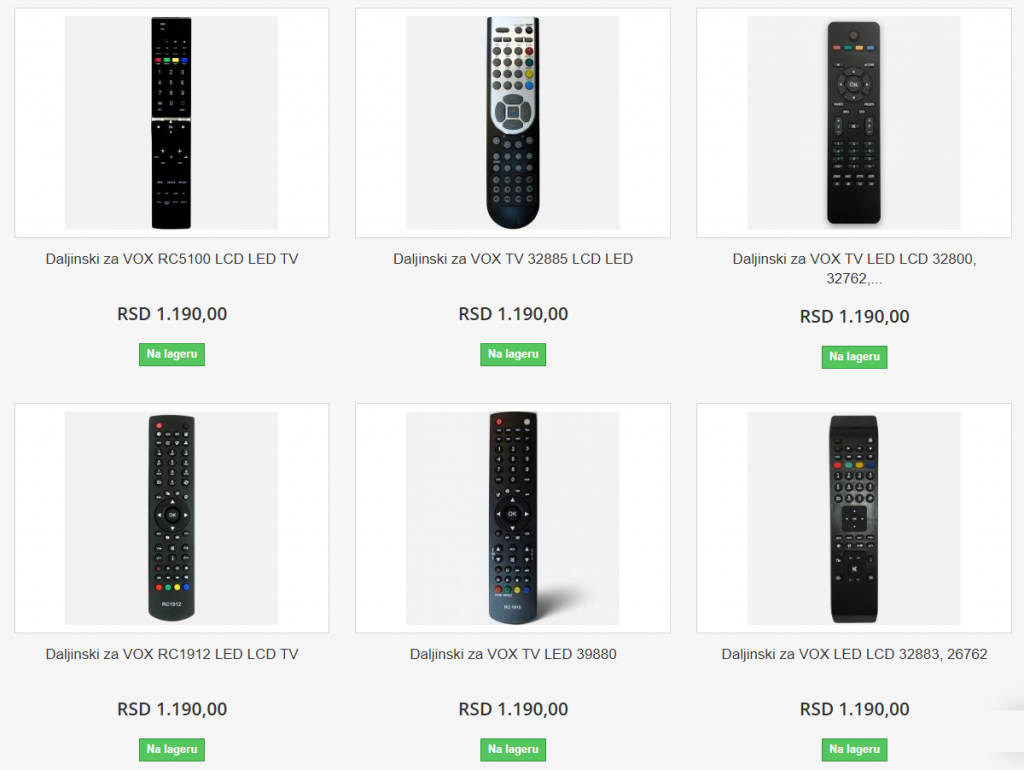Image resolution: width=1024 pixels, height=770 pixels.
Task: Go to 'Daljinski za VOX TV LED 39880' page
Action: [512, 654]
